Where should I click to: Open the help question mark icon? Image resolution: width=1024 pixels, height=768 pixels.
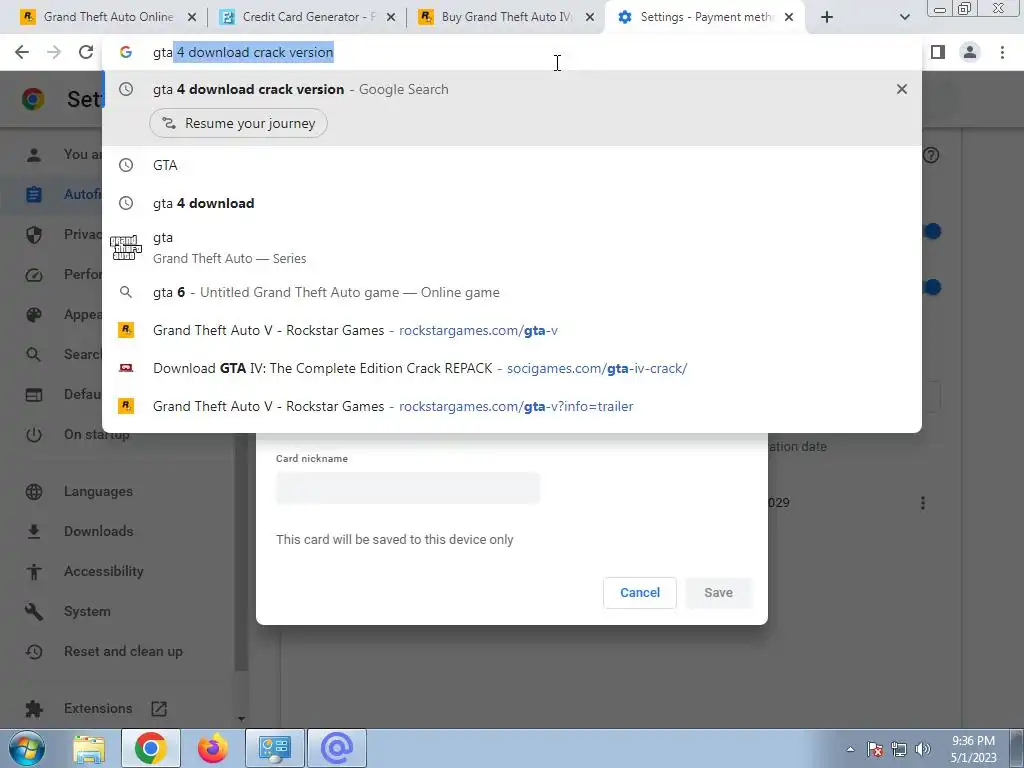931,155
